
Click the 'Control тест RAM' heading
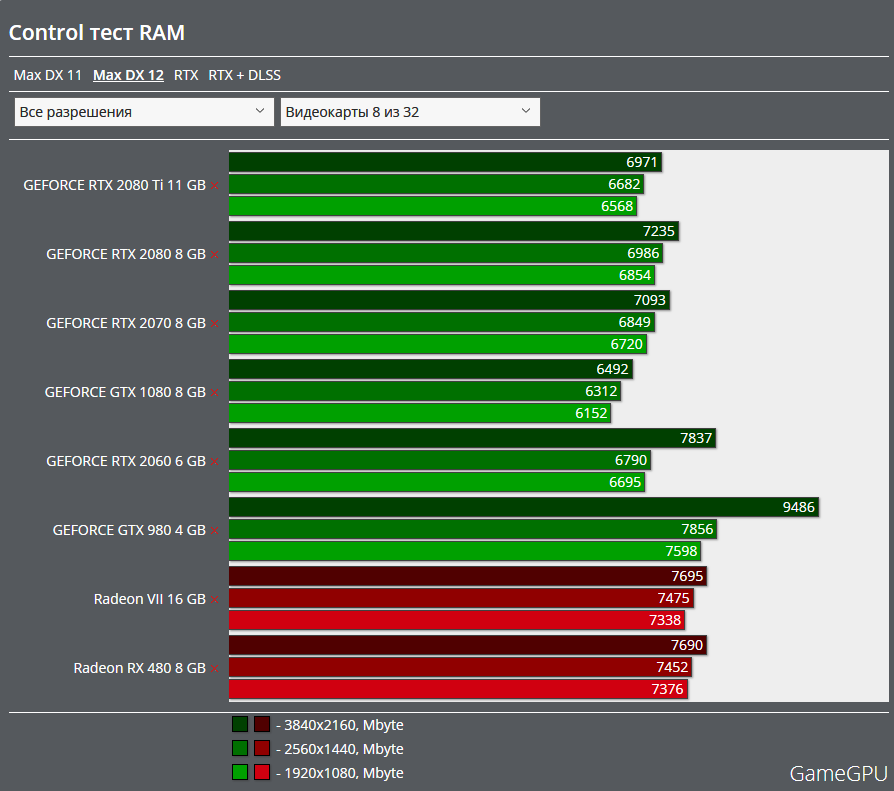point(97,33)
